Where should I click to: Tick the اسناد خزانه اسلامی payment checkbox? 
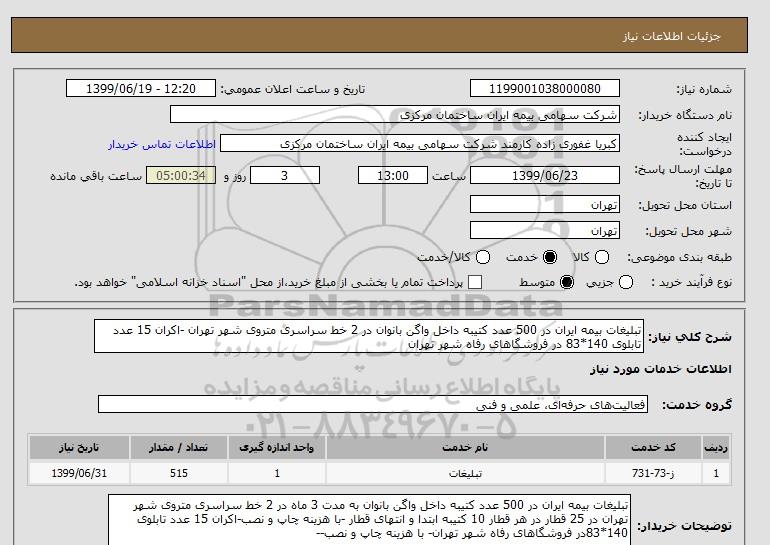point(475,282)
